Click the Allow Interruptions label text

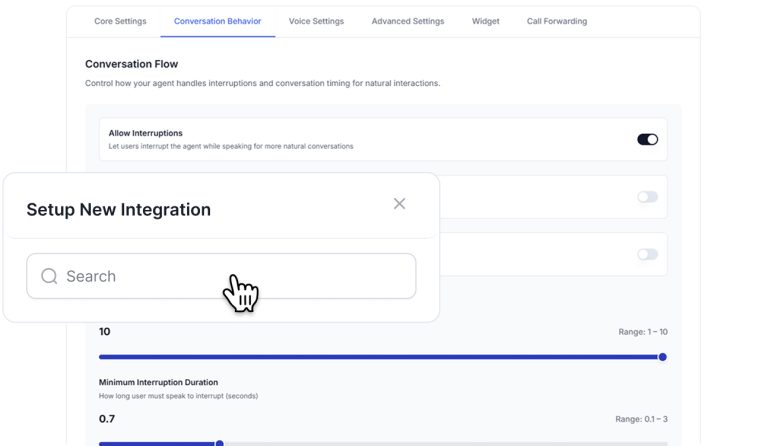pyautogui.click(x=145, y=133)
